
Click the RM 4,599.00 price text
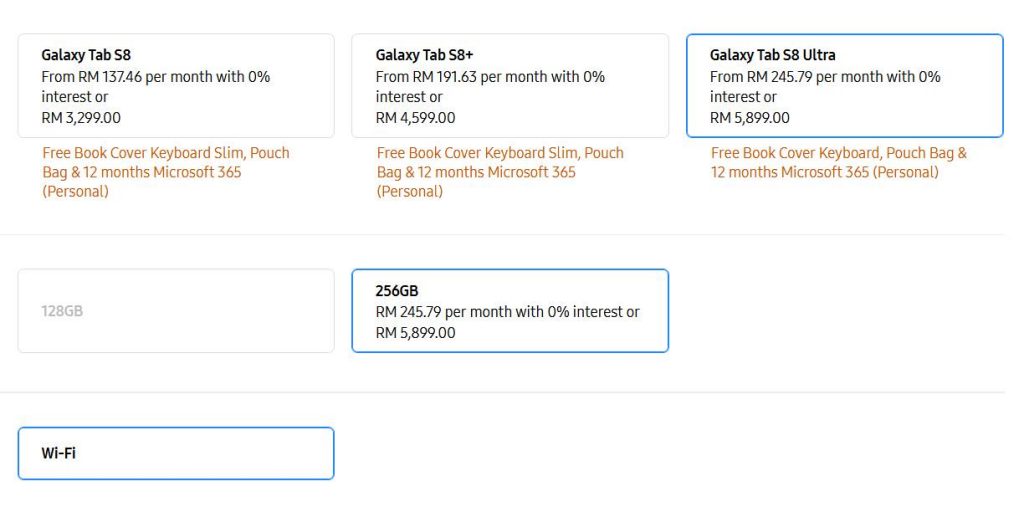point(415,118)
